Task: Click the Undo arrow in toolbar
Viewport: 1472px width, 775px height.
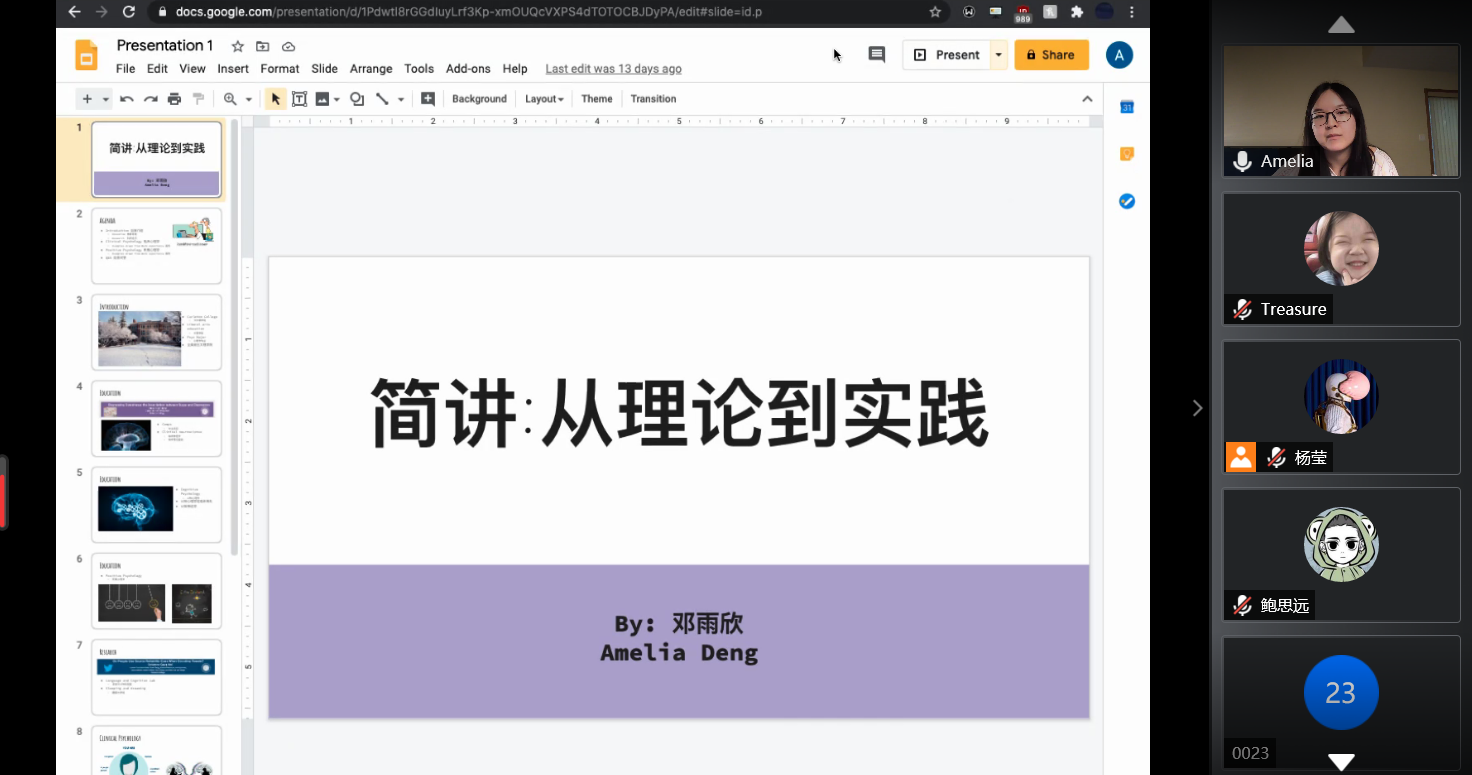Action: pos(127,99)
